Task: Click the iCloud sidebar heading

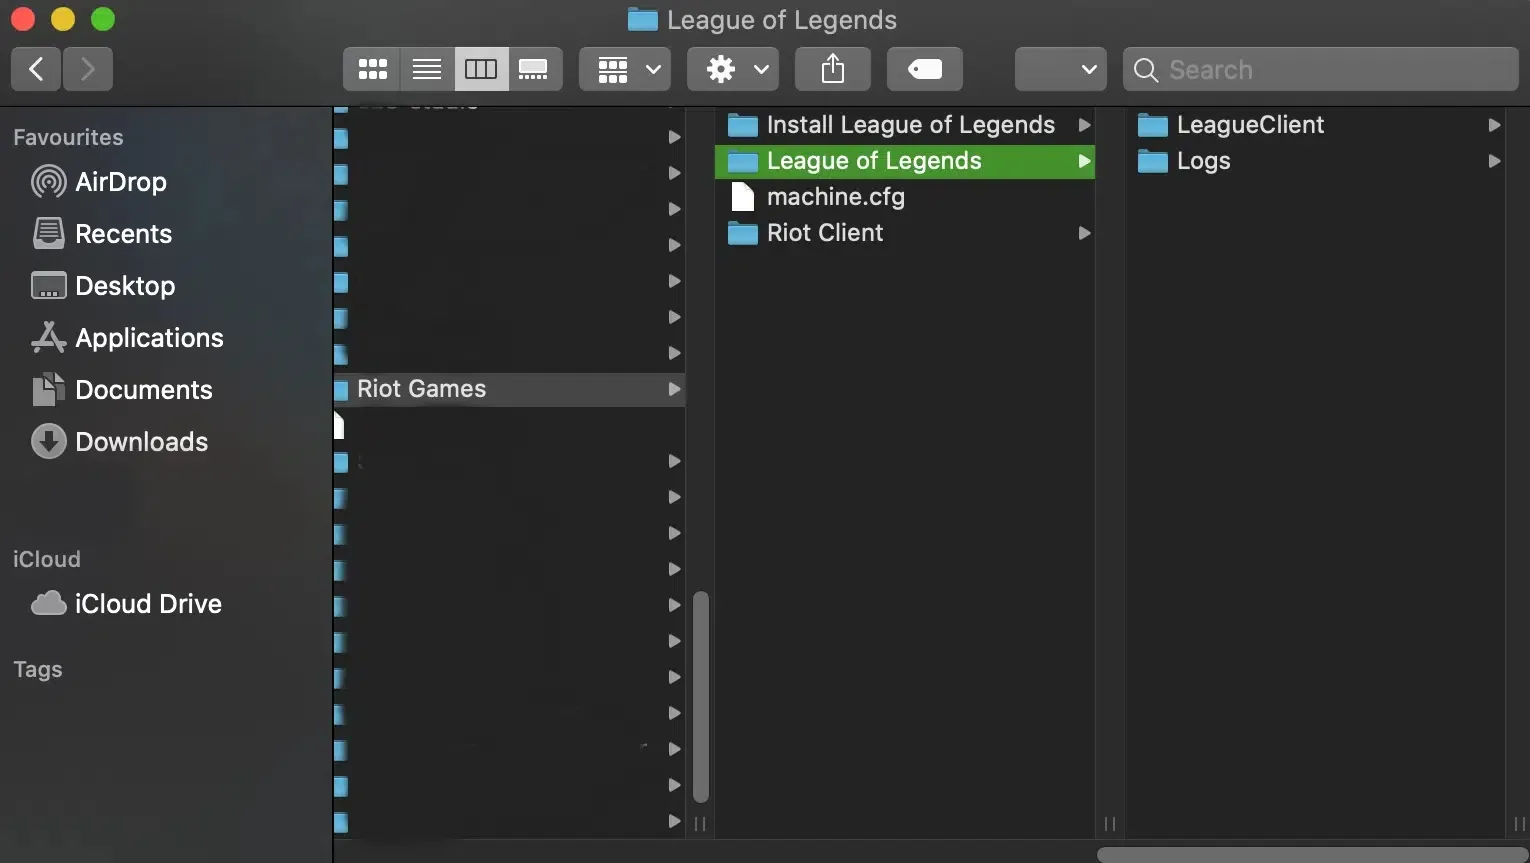Action: [47, 559]
